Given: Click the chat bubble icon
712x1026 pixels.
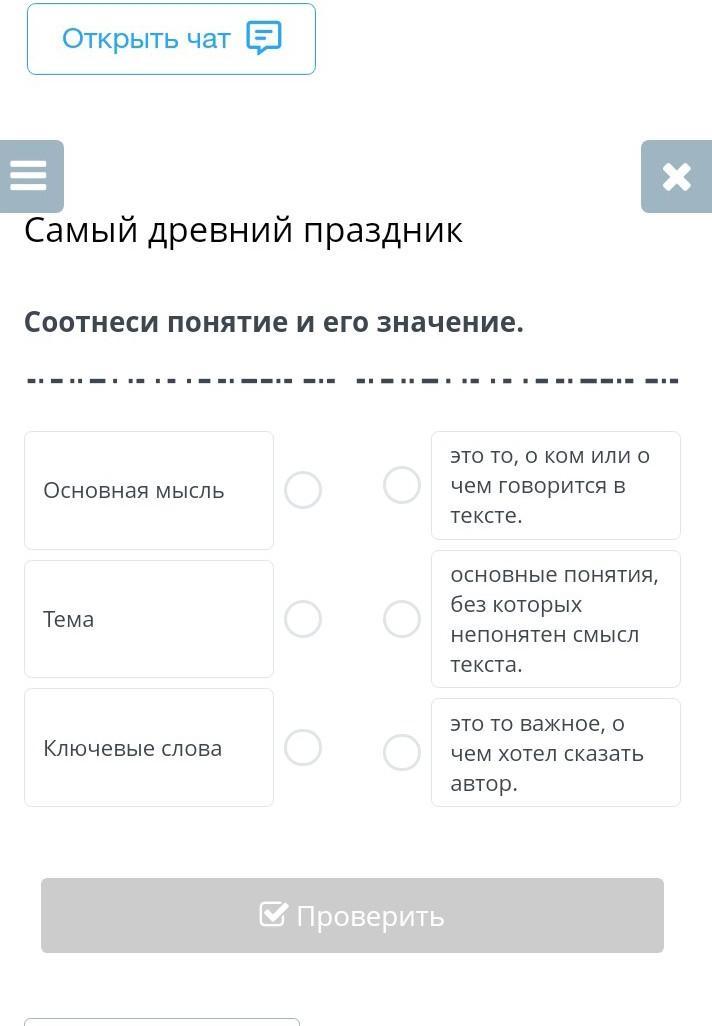Looking at the screenshot, I should coord(264,38).
